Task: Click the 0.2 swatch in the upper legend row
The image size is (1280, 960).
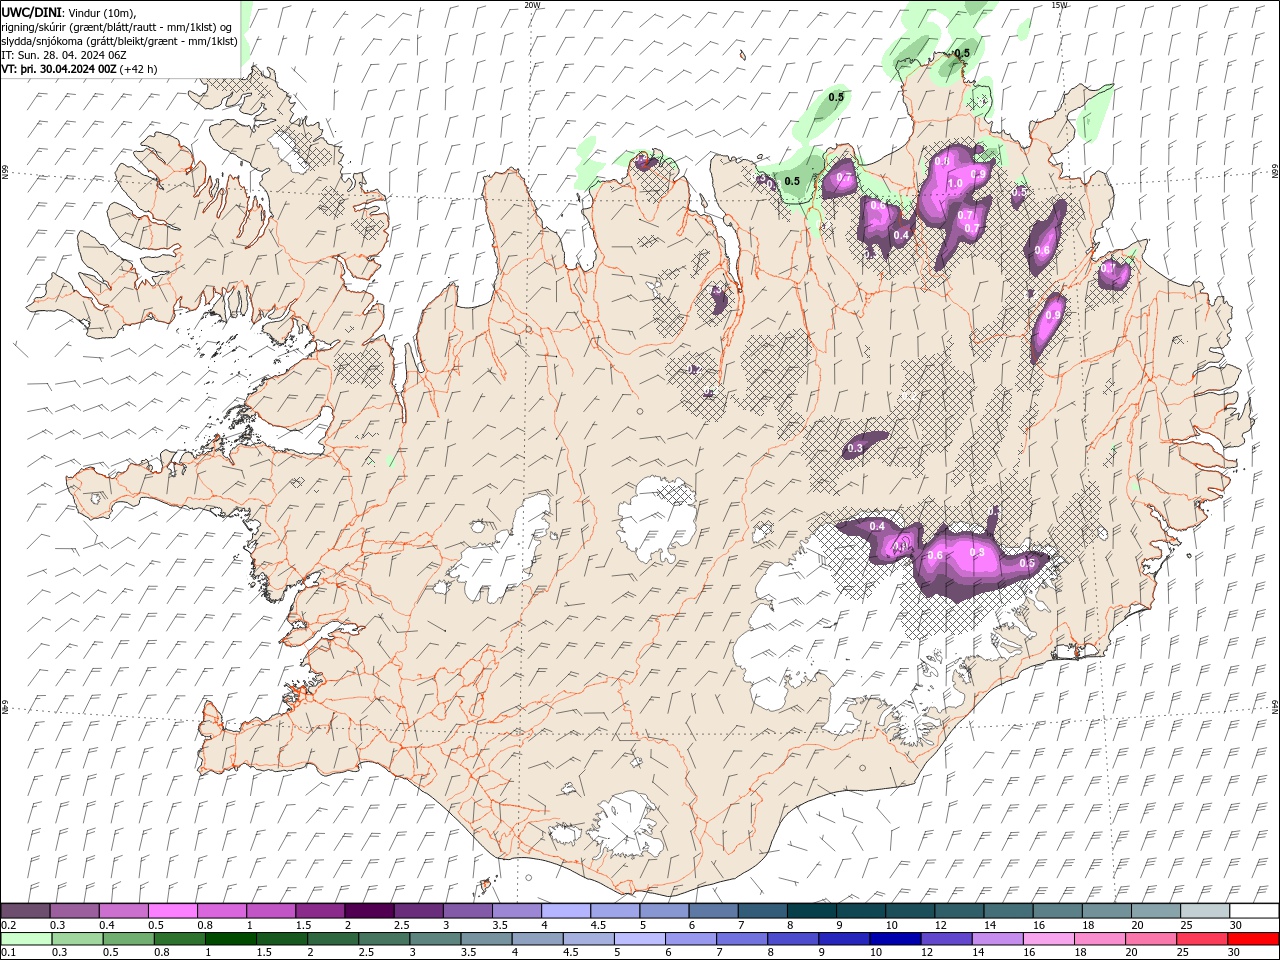Action: point(25,911)
